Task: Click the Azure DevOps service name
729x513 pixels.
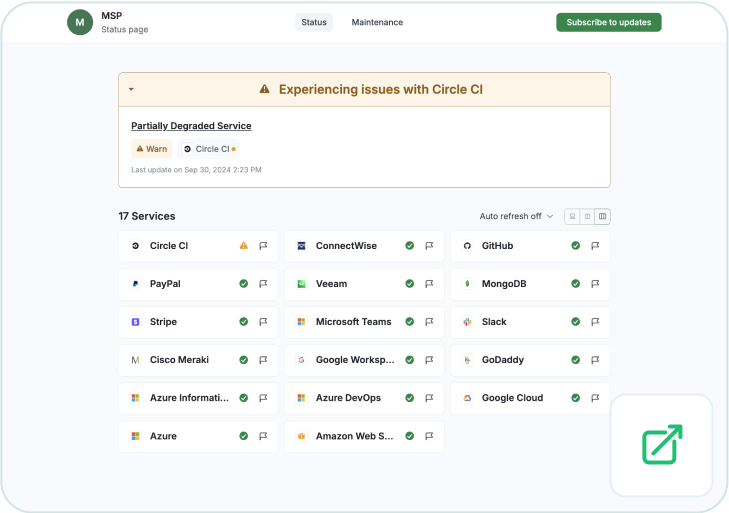Action: coord(348,398)
